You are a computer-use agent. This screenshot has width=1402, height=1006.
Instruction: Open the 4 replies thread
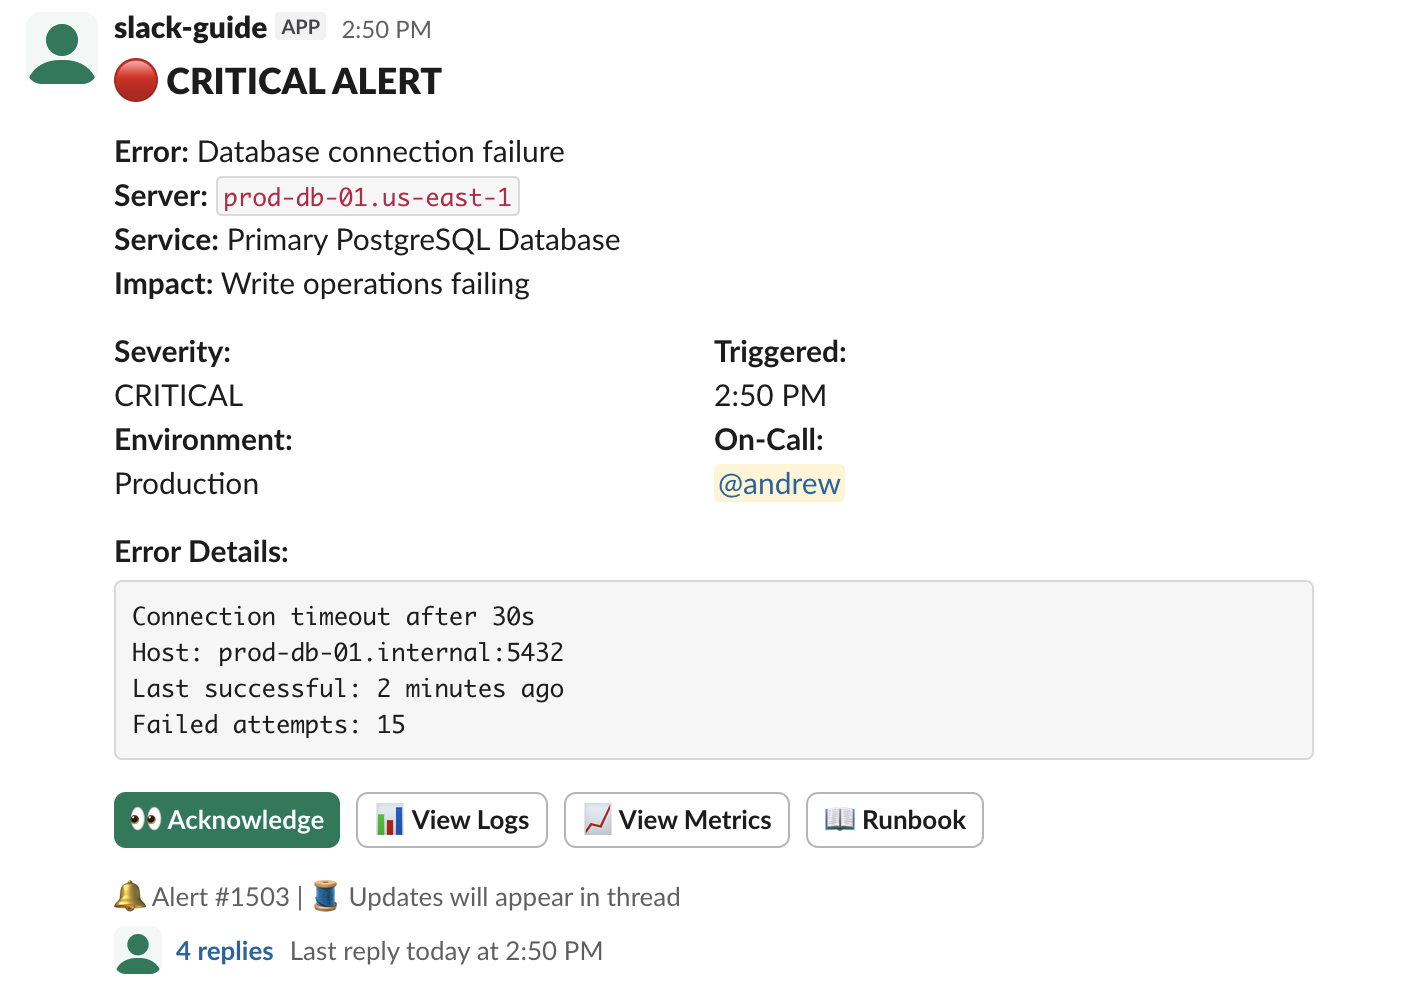point(224,950)
